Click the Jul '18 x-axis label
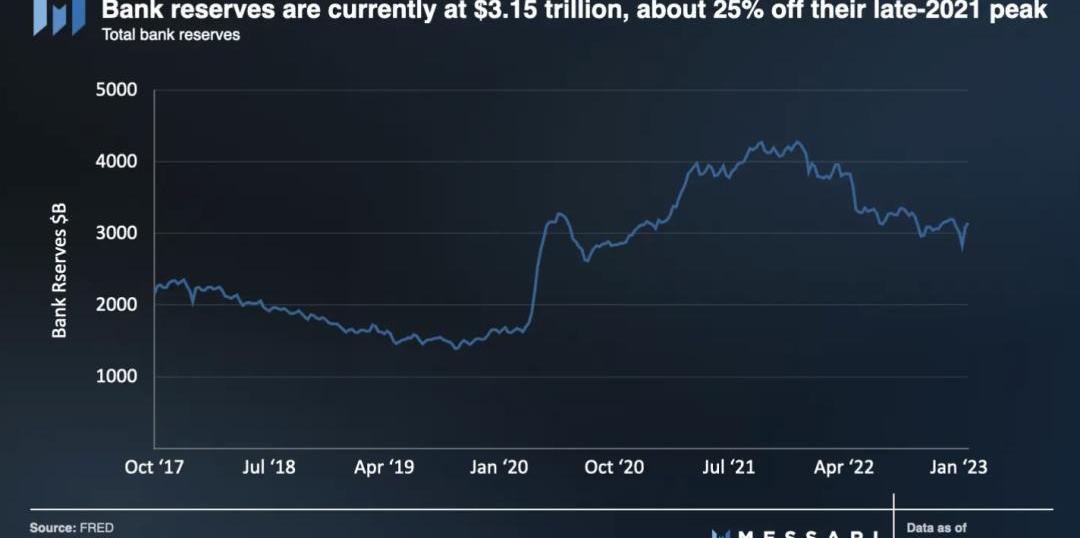1080x538 pixels. pyautogui.click(x=269, y=467)
